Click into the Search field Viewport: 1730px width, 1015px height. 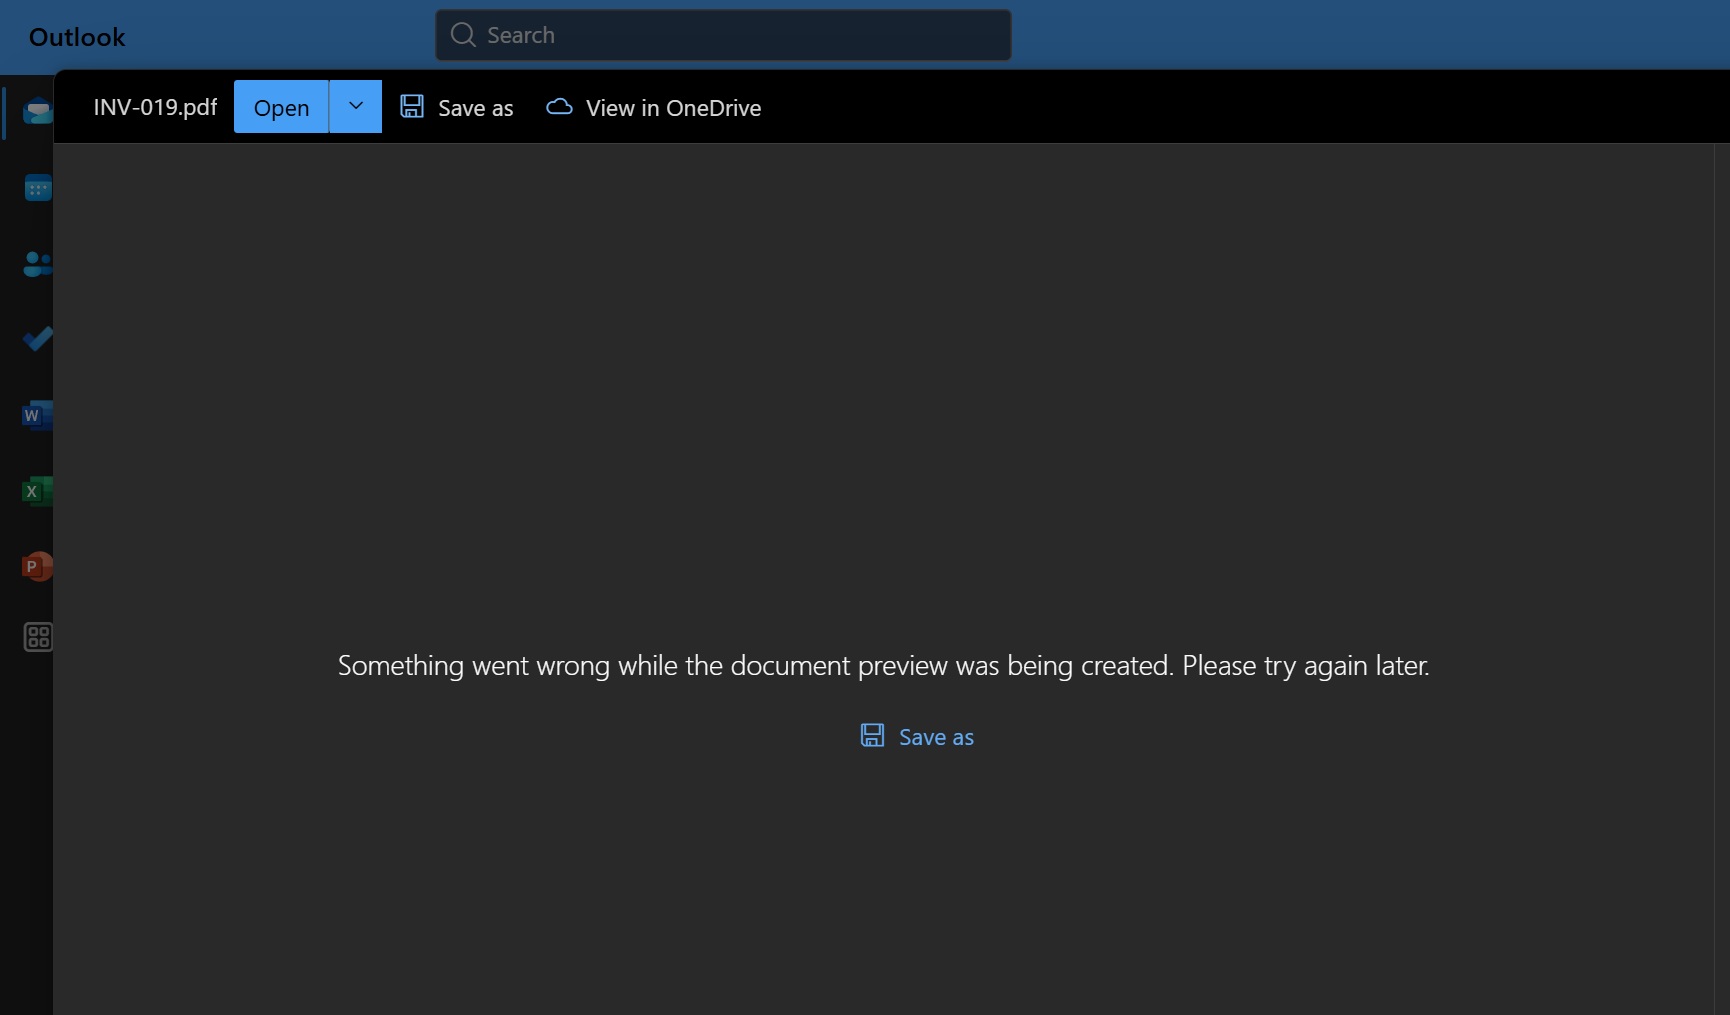(x=740, y=35)
